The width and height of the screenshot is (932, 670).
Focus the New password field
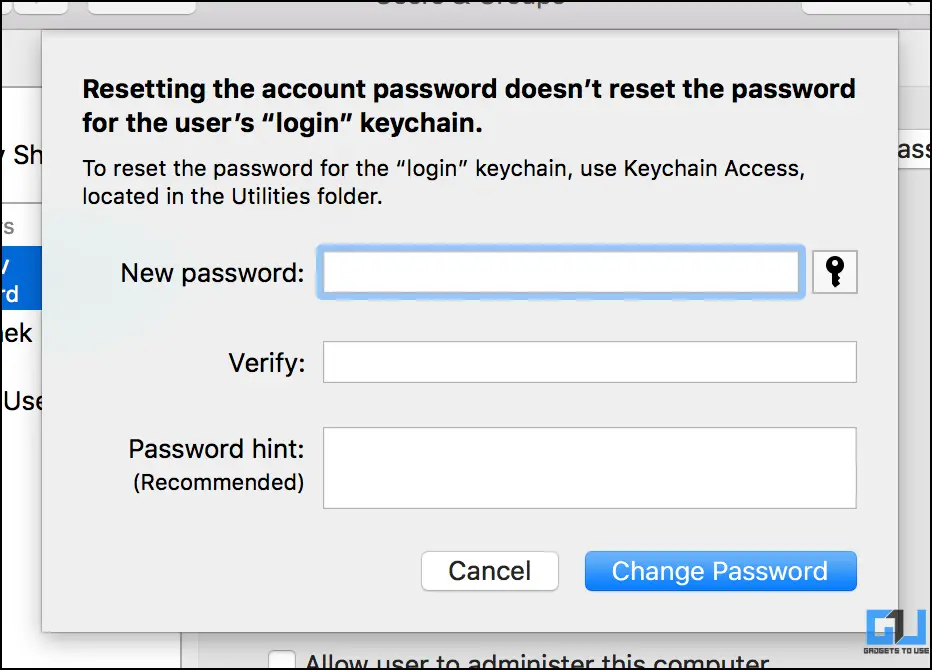pos(561,272)
